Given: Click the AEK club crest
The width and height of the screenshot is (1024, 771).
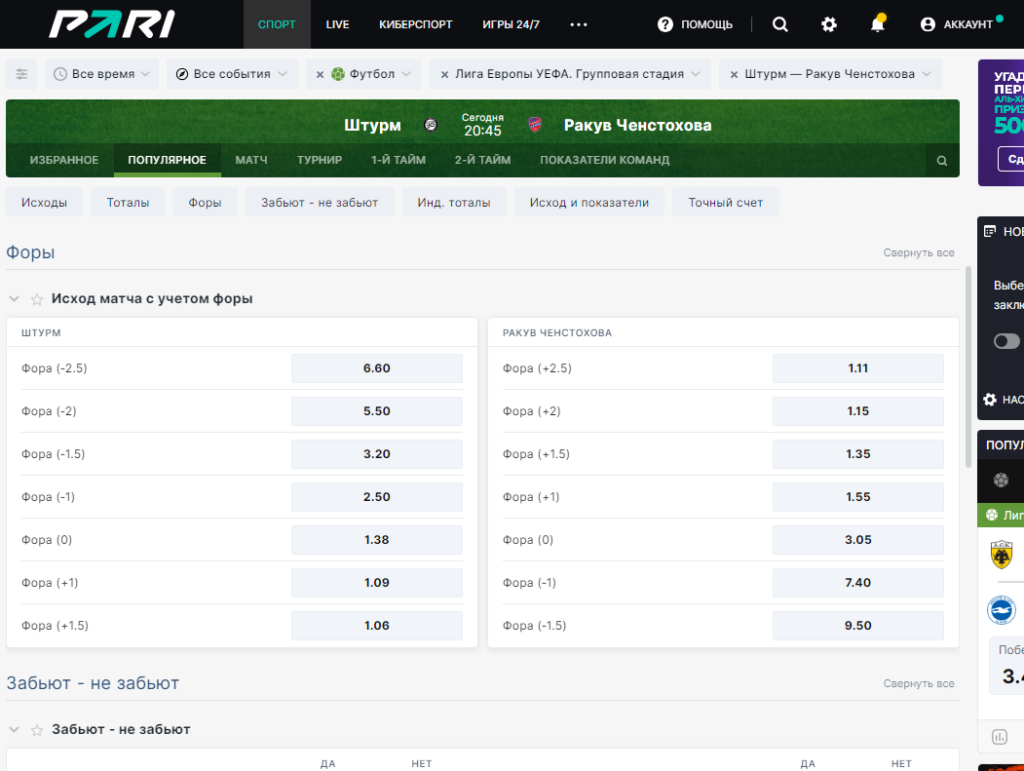Looking at the screenshot, I should tap(1001, 555).
